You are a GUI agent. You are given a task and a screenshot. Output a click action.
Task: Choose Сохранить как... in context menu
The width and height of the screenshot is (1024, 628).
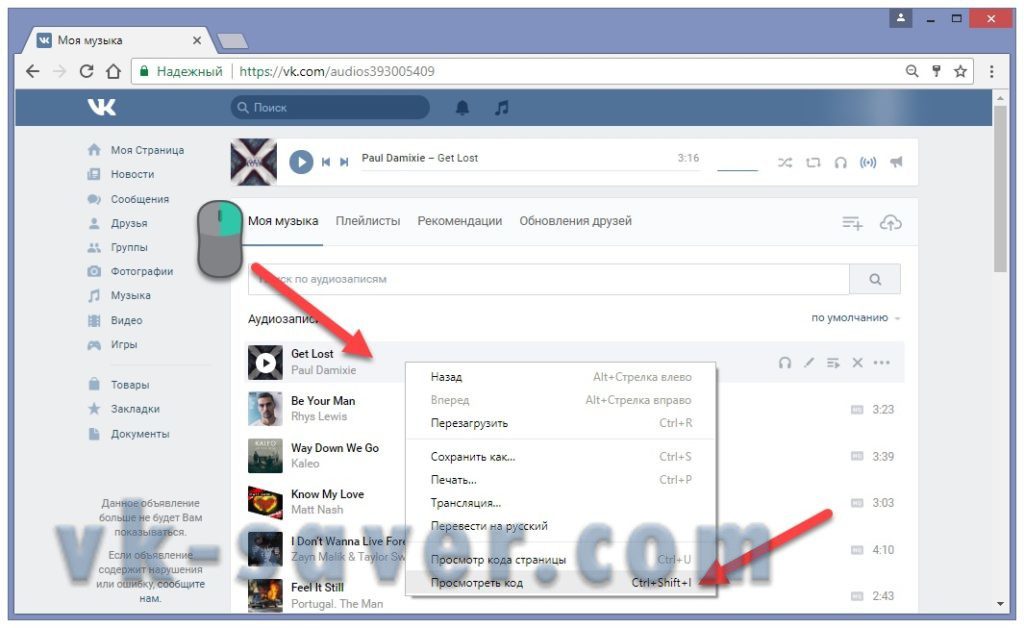561,457
